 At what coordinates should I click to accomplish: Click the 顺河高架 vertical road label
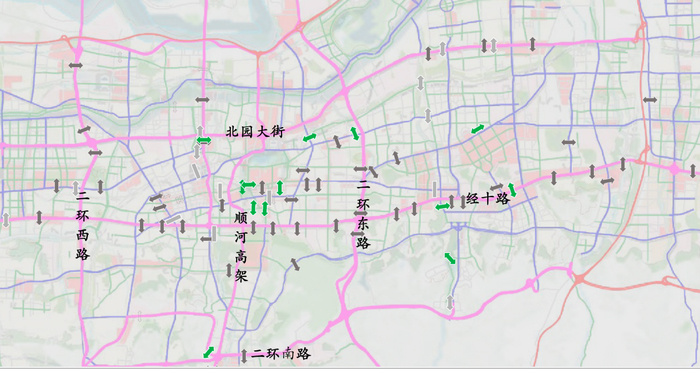coord(241,247)
